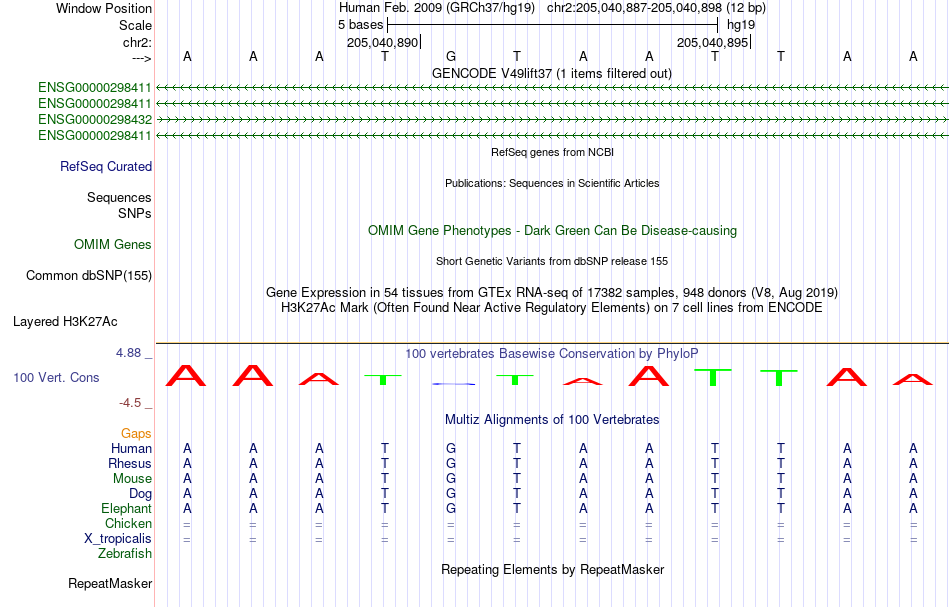Click Repeating Elements by RepeatMasker title

point(552,569)
